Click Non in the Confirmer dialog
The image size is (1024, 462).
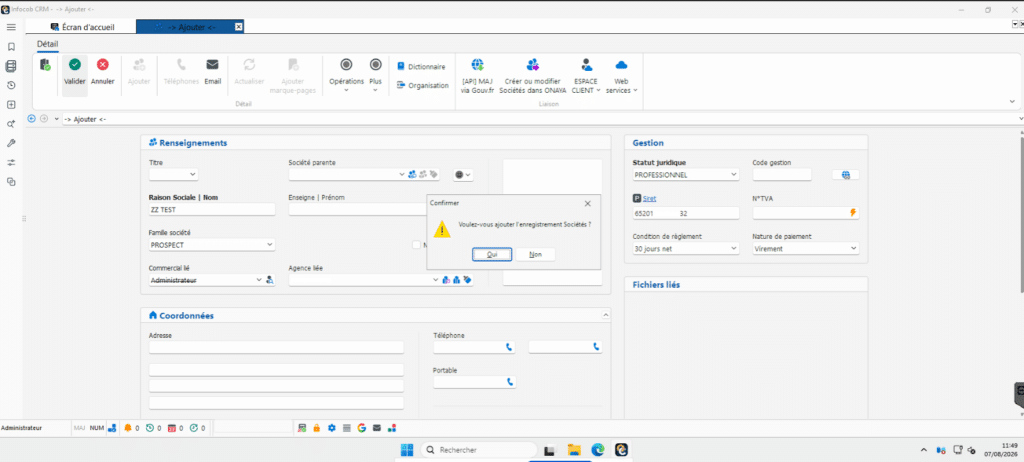click(x=536, y=255)
